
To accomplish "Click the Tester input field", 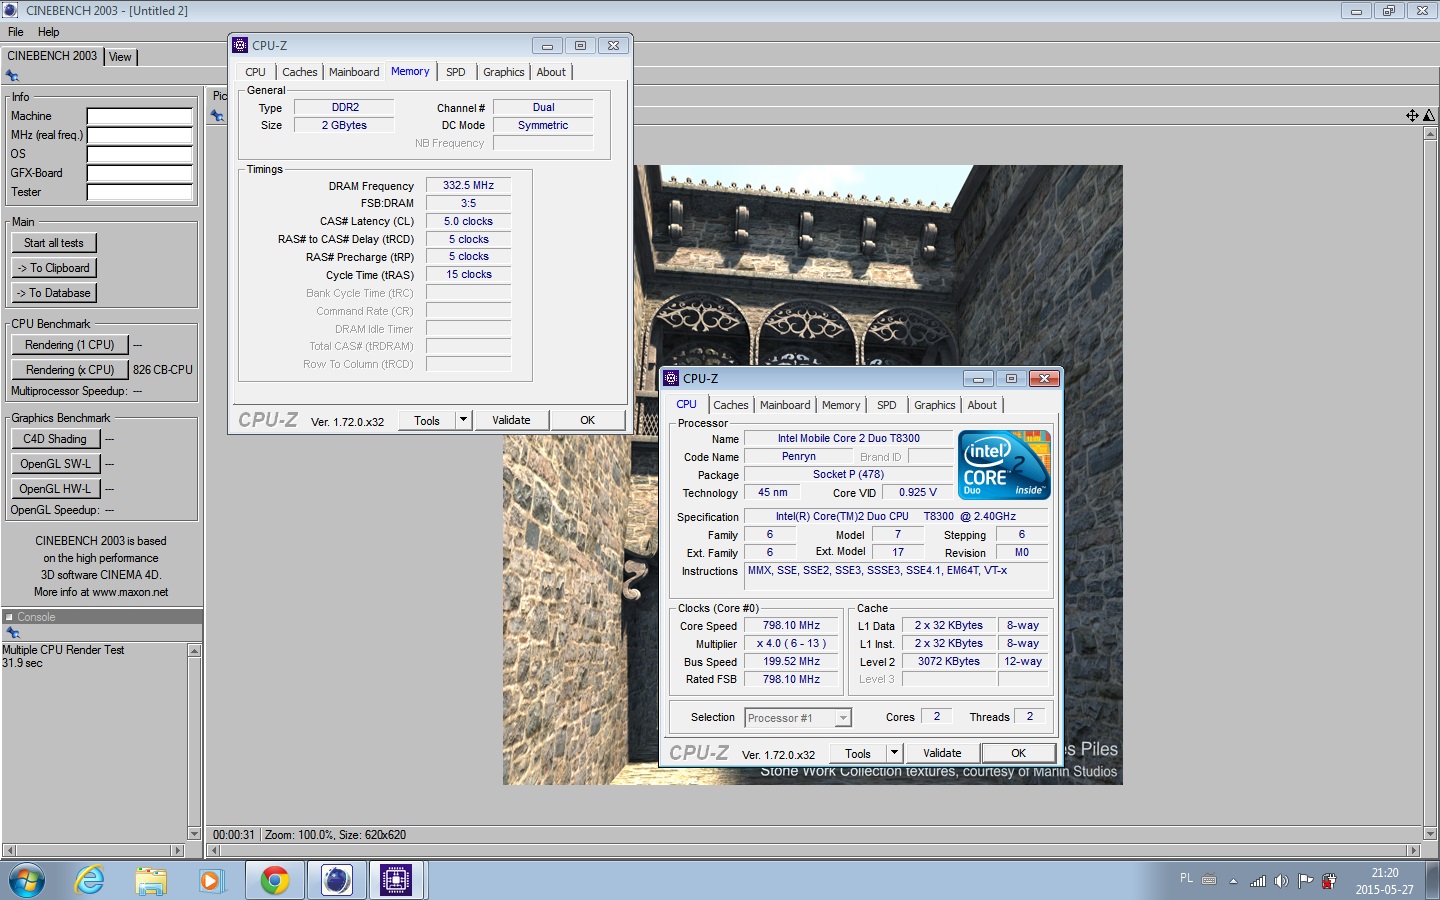I will 140,192.
